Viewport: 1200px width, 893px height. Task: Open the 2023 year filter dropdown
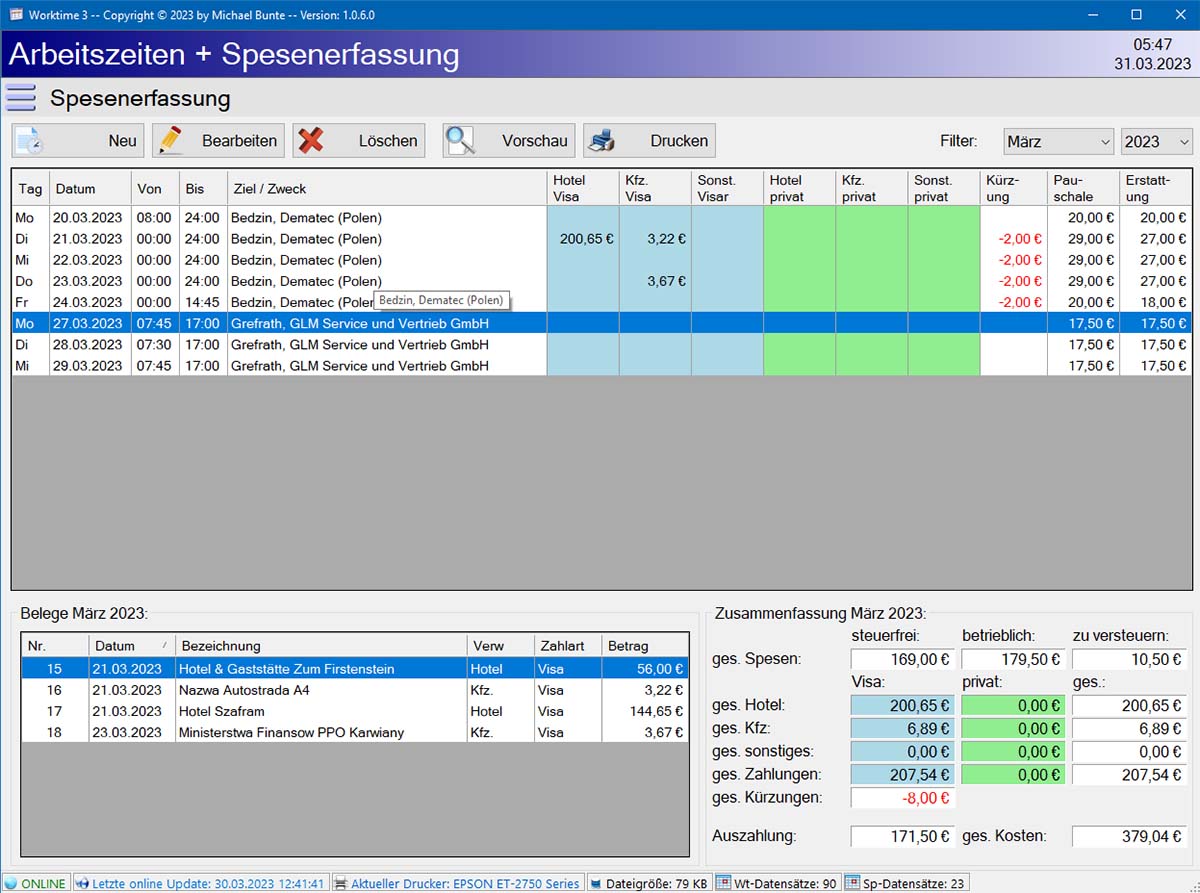tap(1156, 142)
